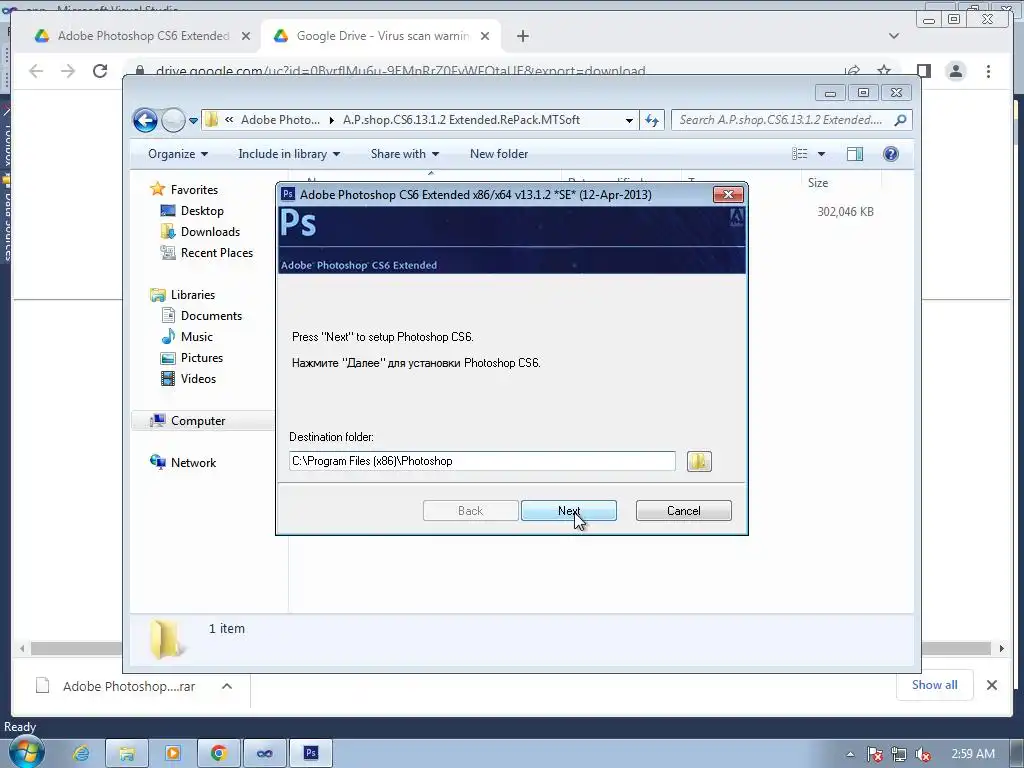Bookmark this page star icon
1024x768 pixels.
click(884, 71)
